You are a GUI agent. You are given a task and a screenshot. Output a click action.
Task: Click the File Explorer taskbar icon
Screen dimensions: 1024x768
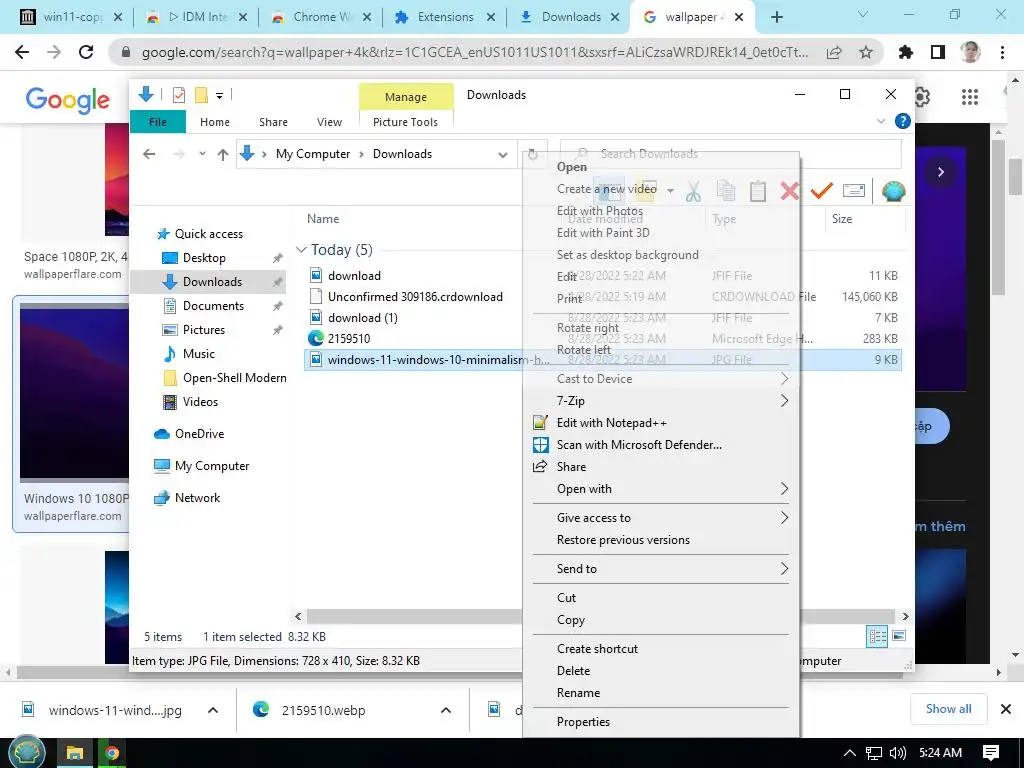tap(74, 754)
